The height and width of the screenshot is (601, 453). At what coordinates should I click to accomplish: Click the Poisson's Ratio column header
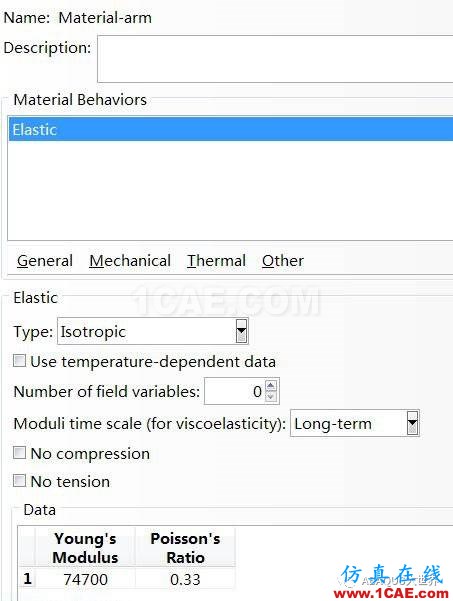coord(185,548)
